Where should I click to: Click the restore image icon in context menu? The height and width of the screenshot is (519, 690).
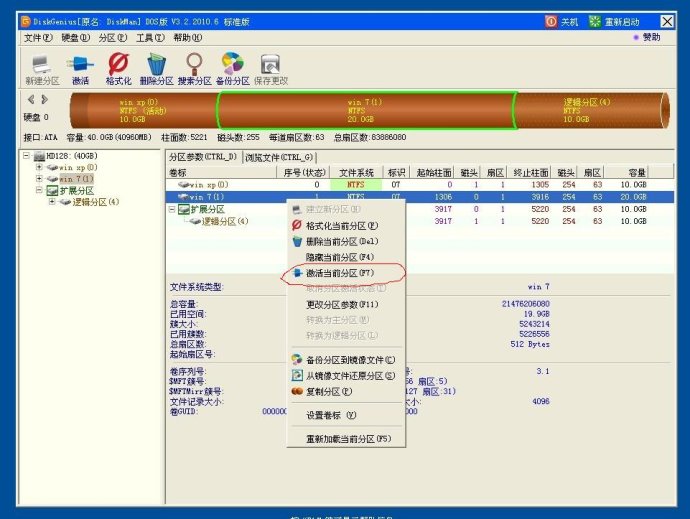point(297,375)
